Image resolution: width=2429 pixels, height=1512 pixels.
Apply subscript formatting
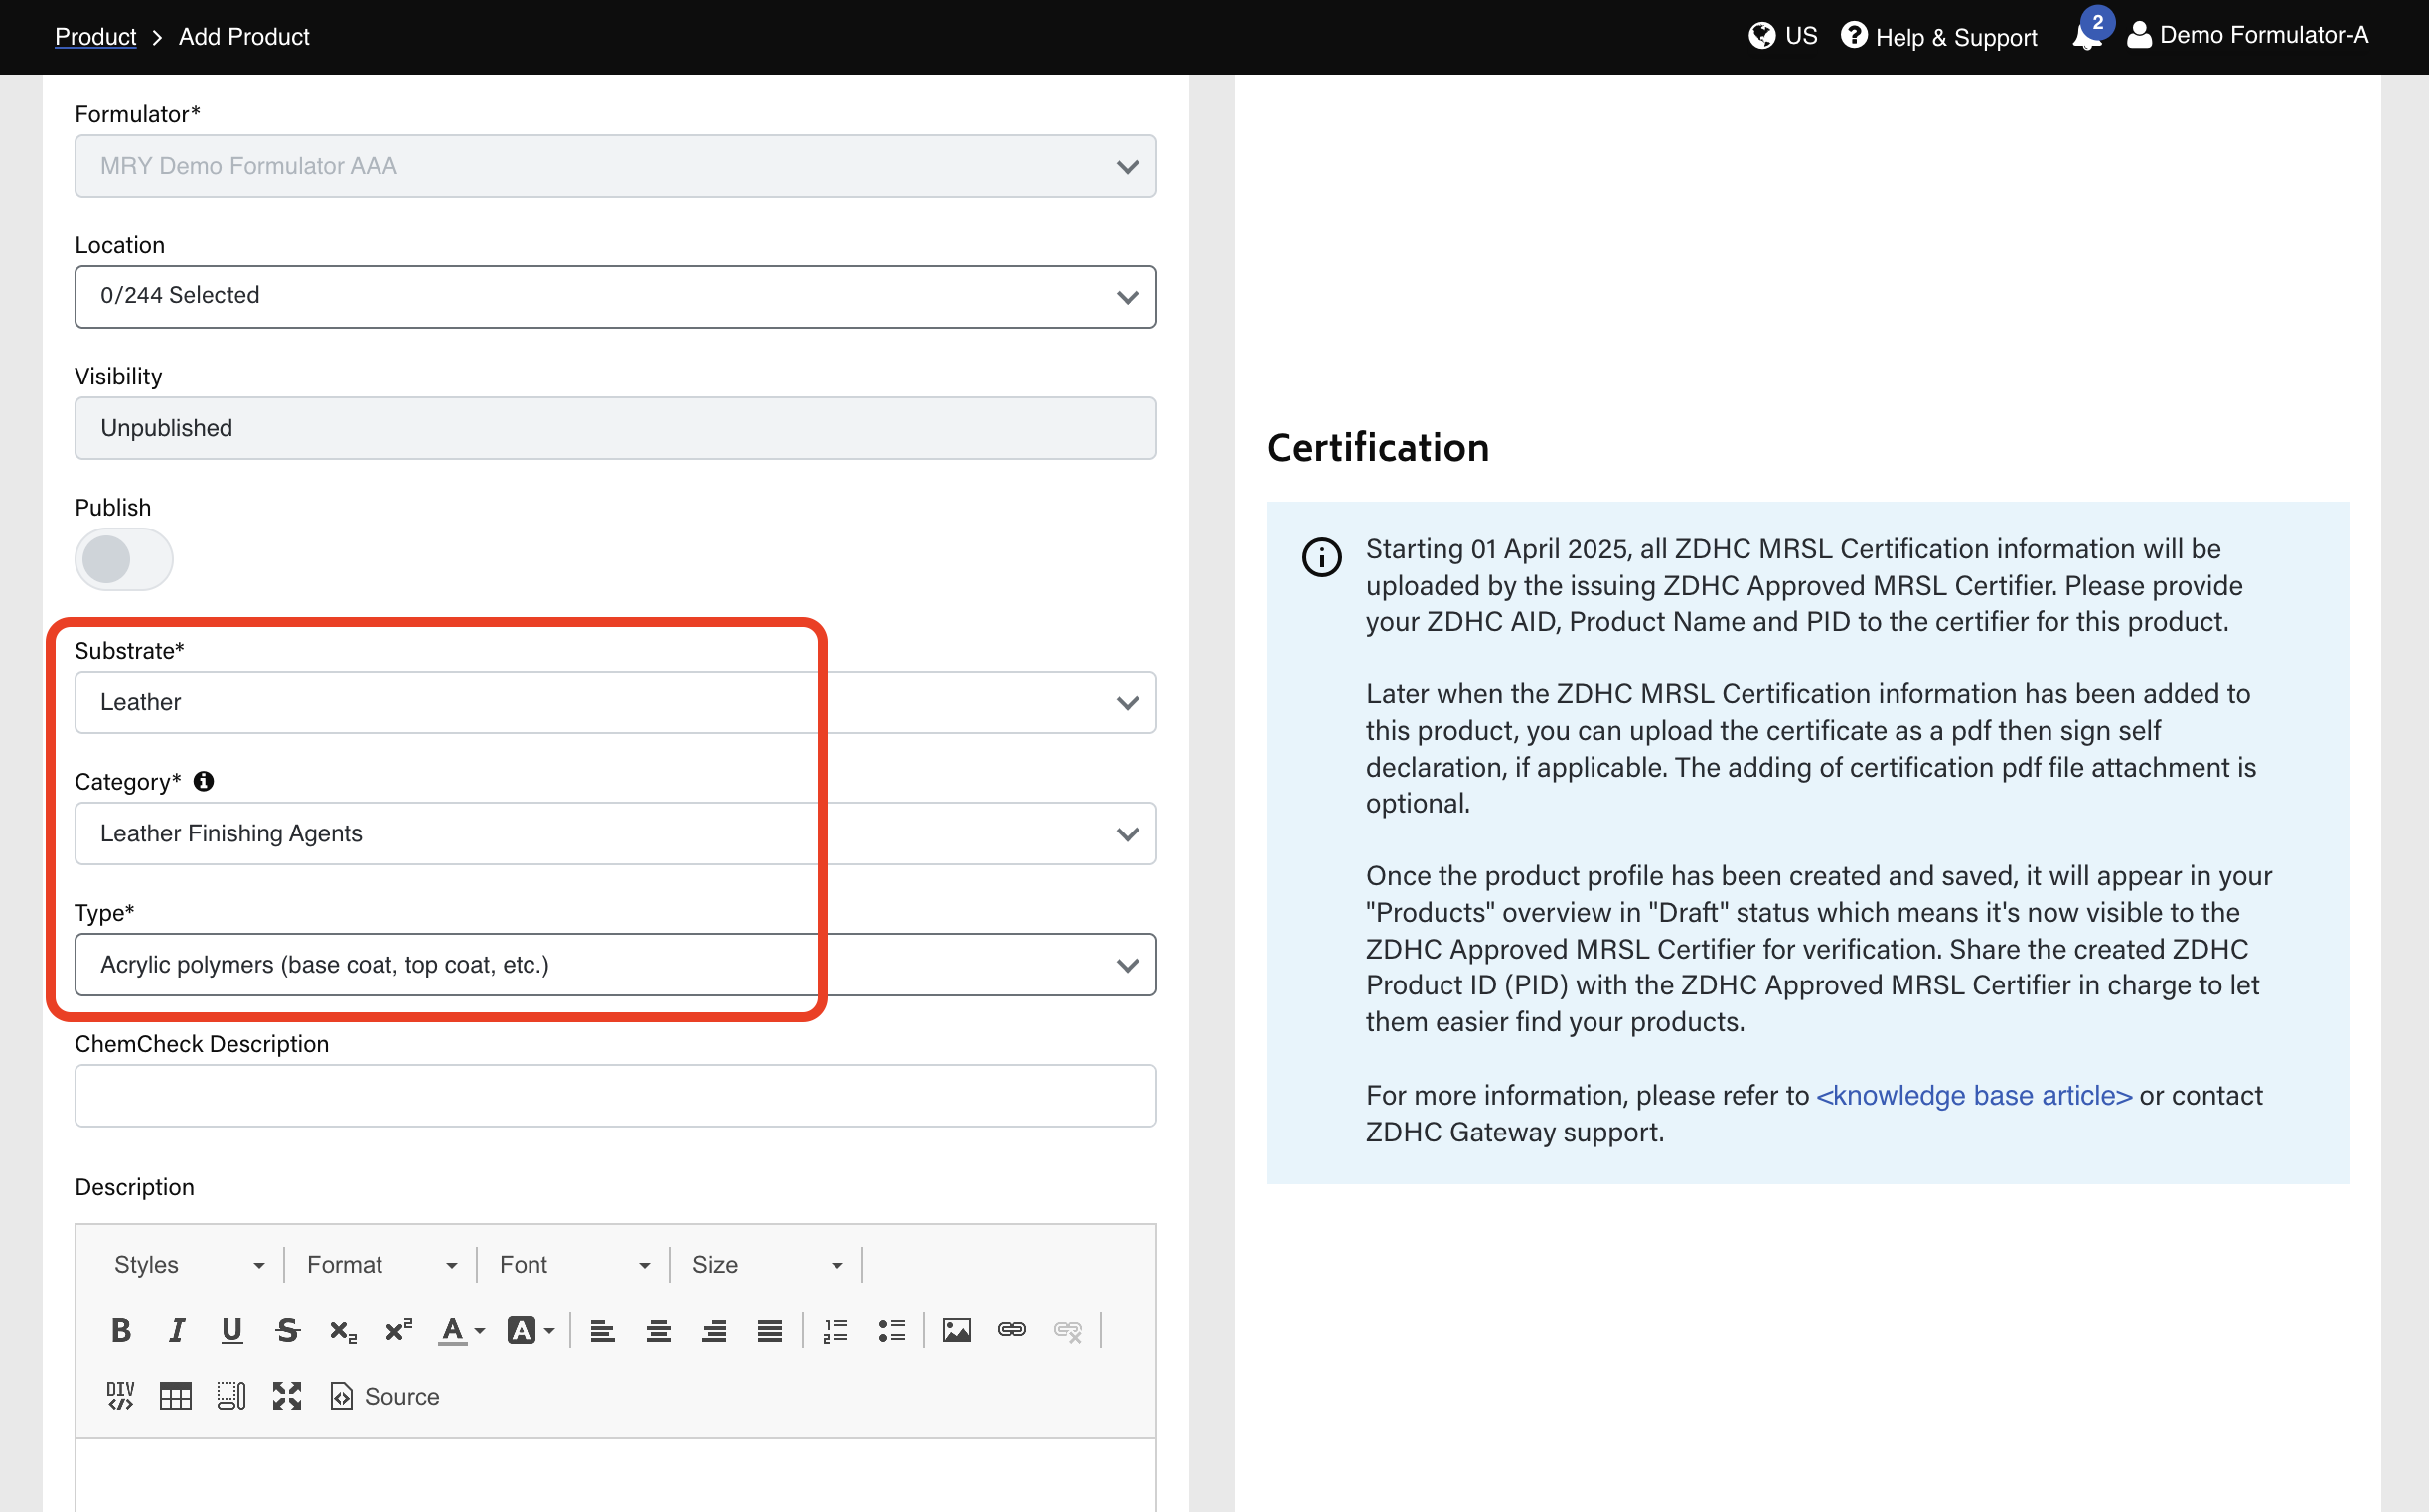pyautogui.click(x=343, y=1330)
